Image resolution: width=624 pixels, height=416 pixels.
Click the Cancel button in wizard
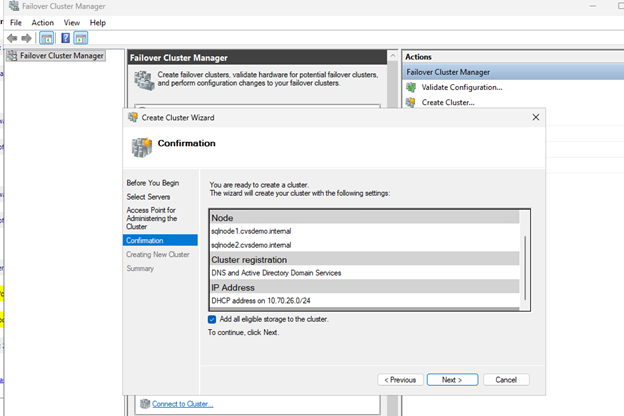(x=506, y=380)
